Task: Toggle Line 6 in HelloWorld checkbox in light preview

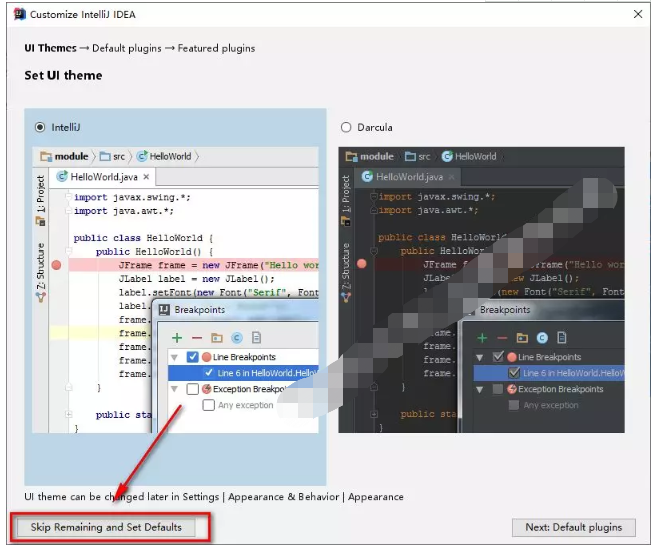Action: (209, 372)
